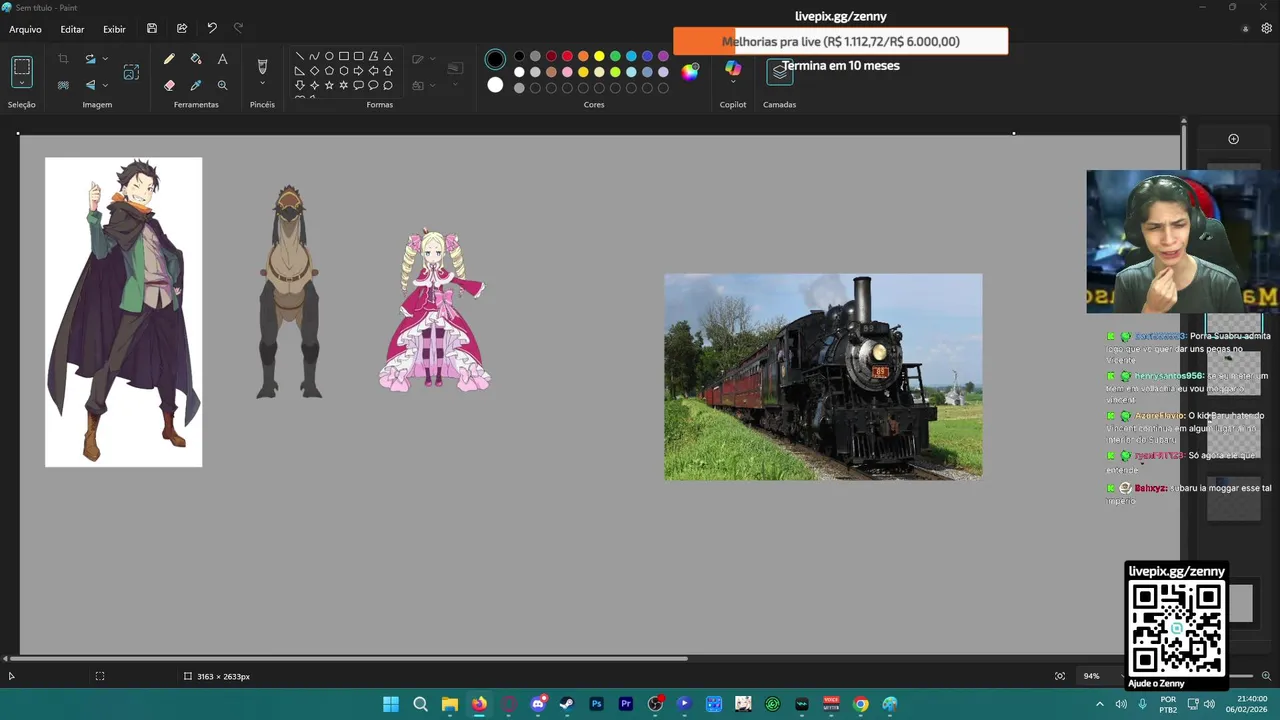Choose the five-point star shape

point(329,85)
